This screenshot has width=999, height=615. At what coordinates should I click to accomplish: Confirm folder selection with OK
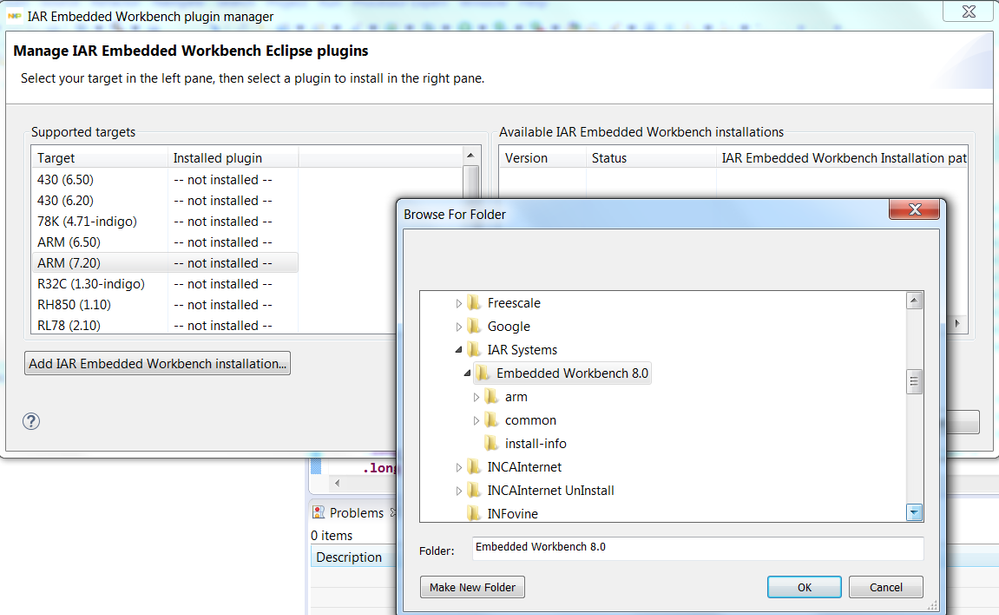coord(804,587)
